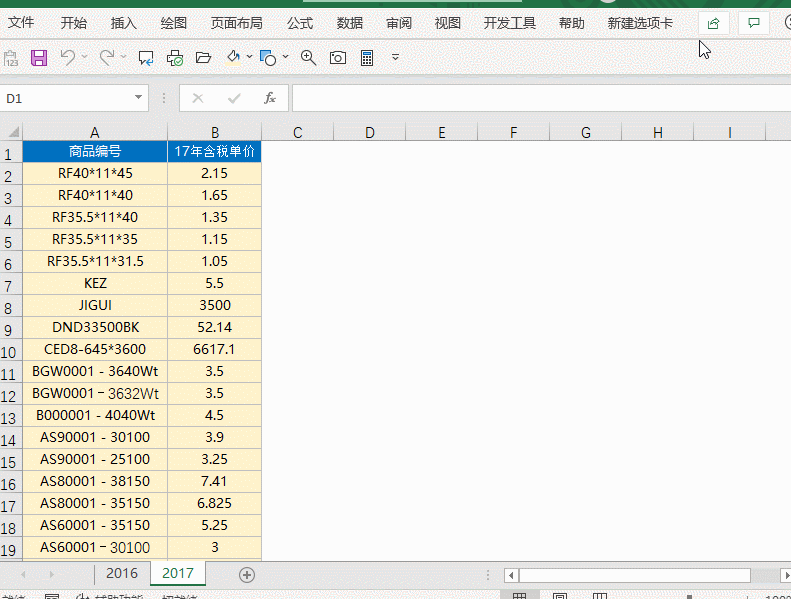Click the Name Box showing D1

coord(68,98)
